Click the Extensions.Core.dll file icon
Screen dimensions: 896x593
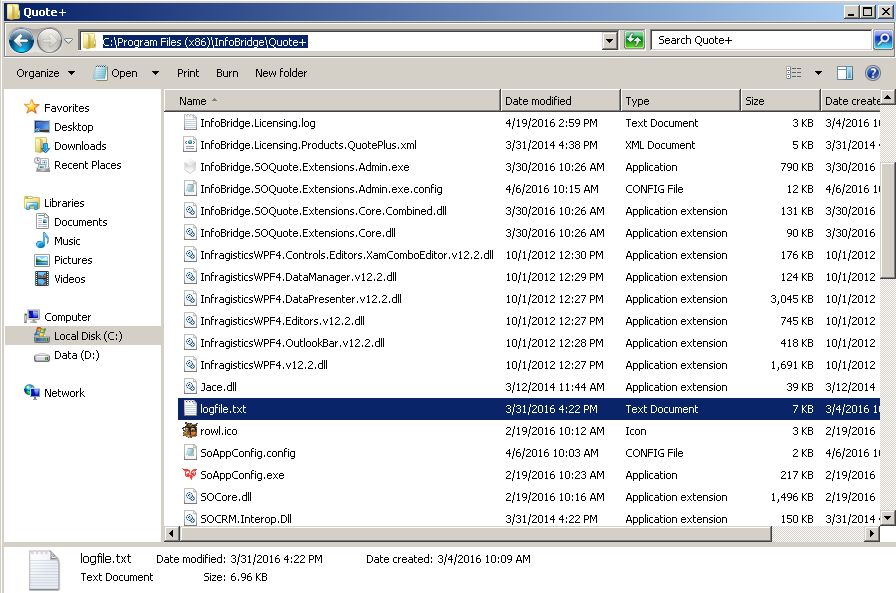click(190, 233)
